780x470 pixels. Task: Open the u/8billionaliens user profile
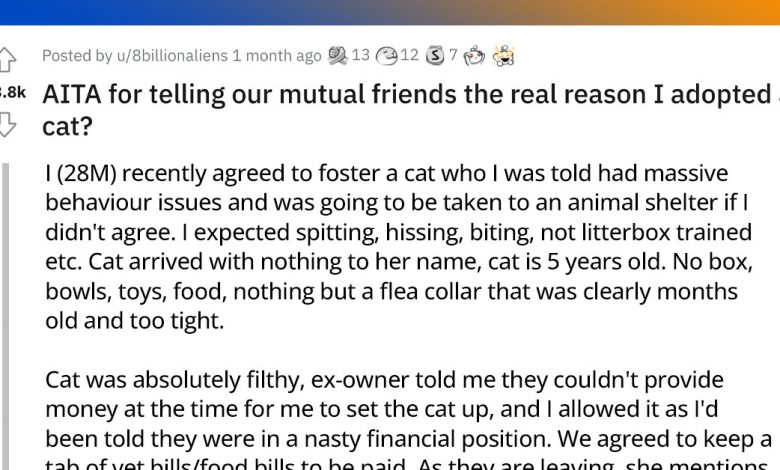click(172, 56)
